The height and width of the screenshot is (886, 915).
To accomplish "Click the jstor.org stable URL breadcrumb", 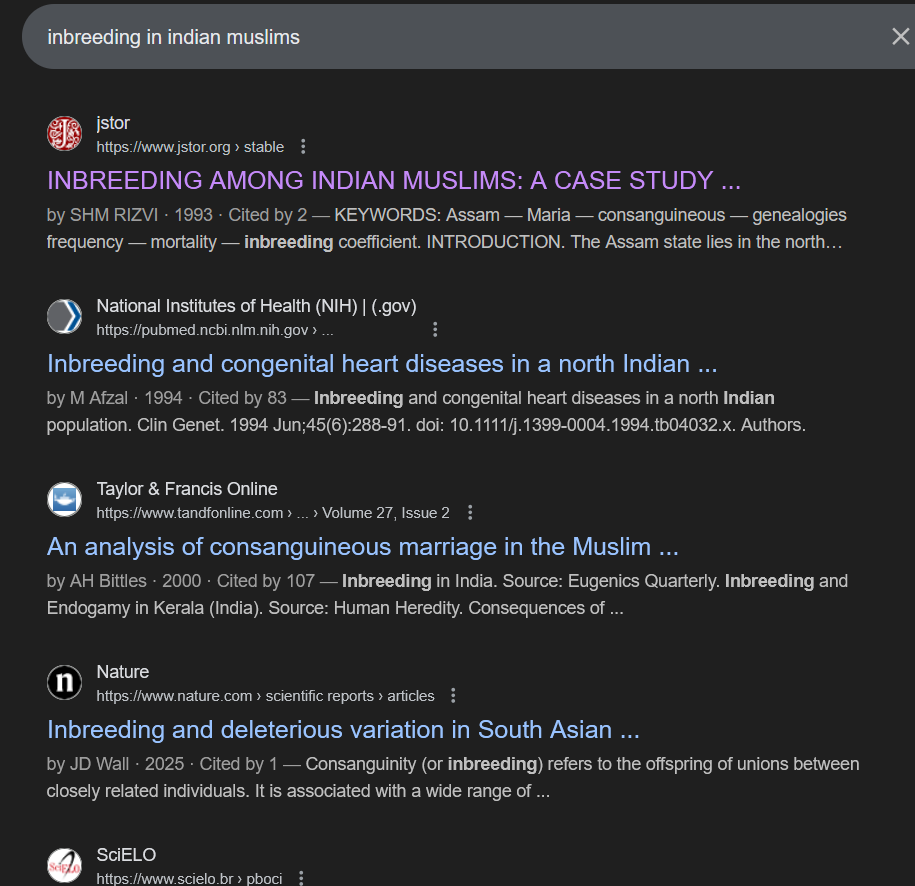I will coord(190,147).
